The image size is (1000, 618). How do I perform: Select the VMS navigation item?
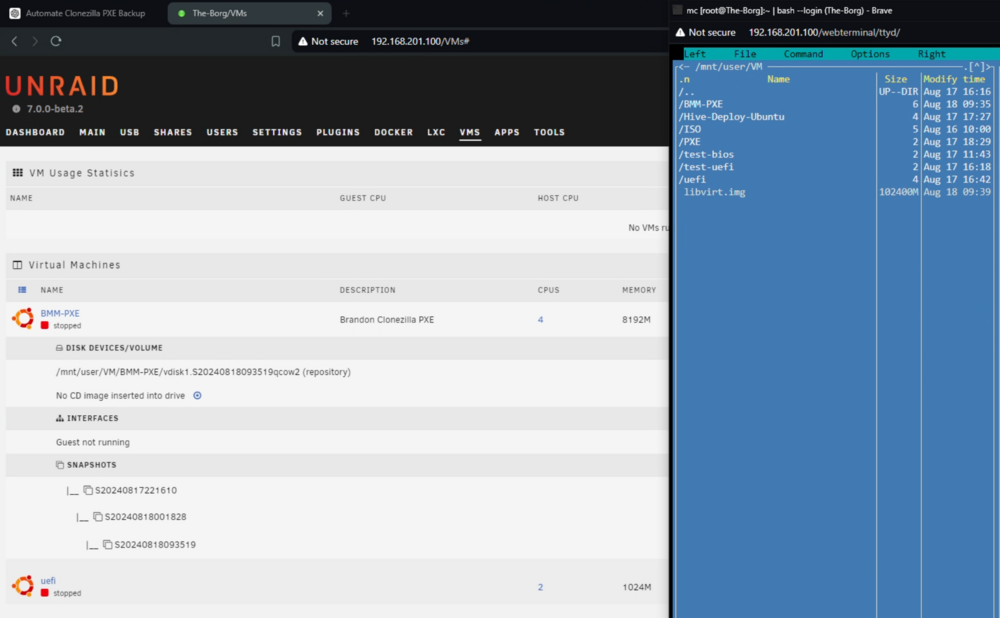pos(469,132)
